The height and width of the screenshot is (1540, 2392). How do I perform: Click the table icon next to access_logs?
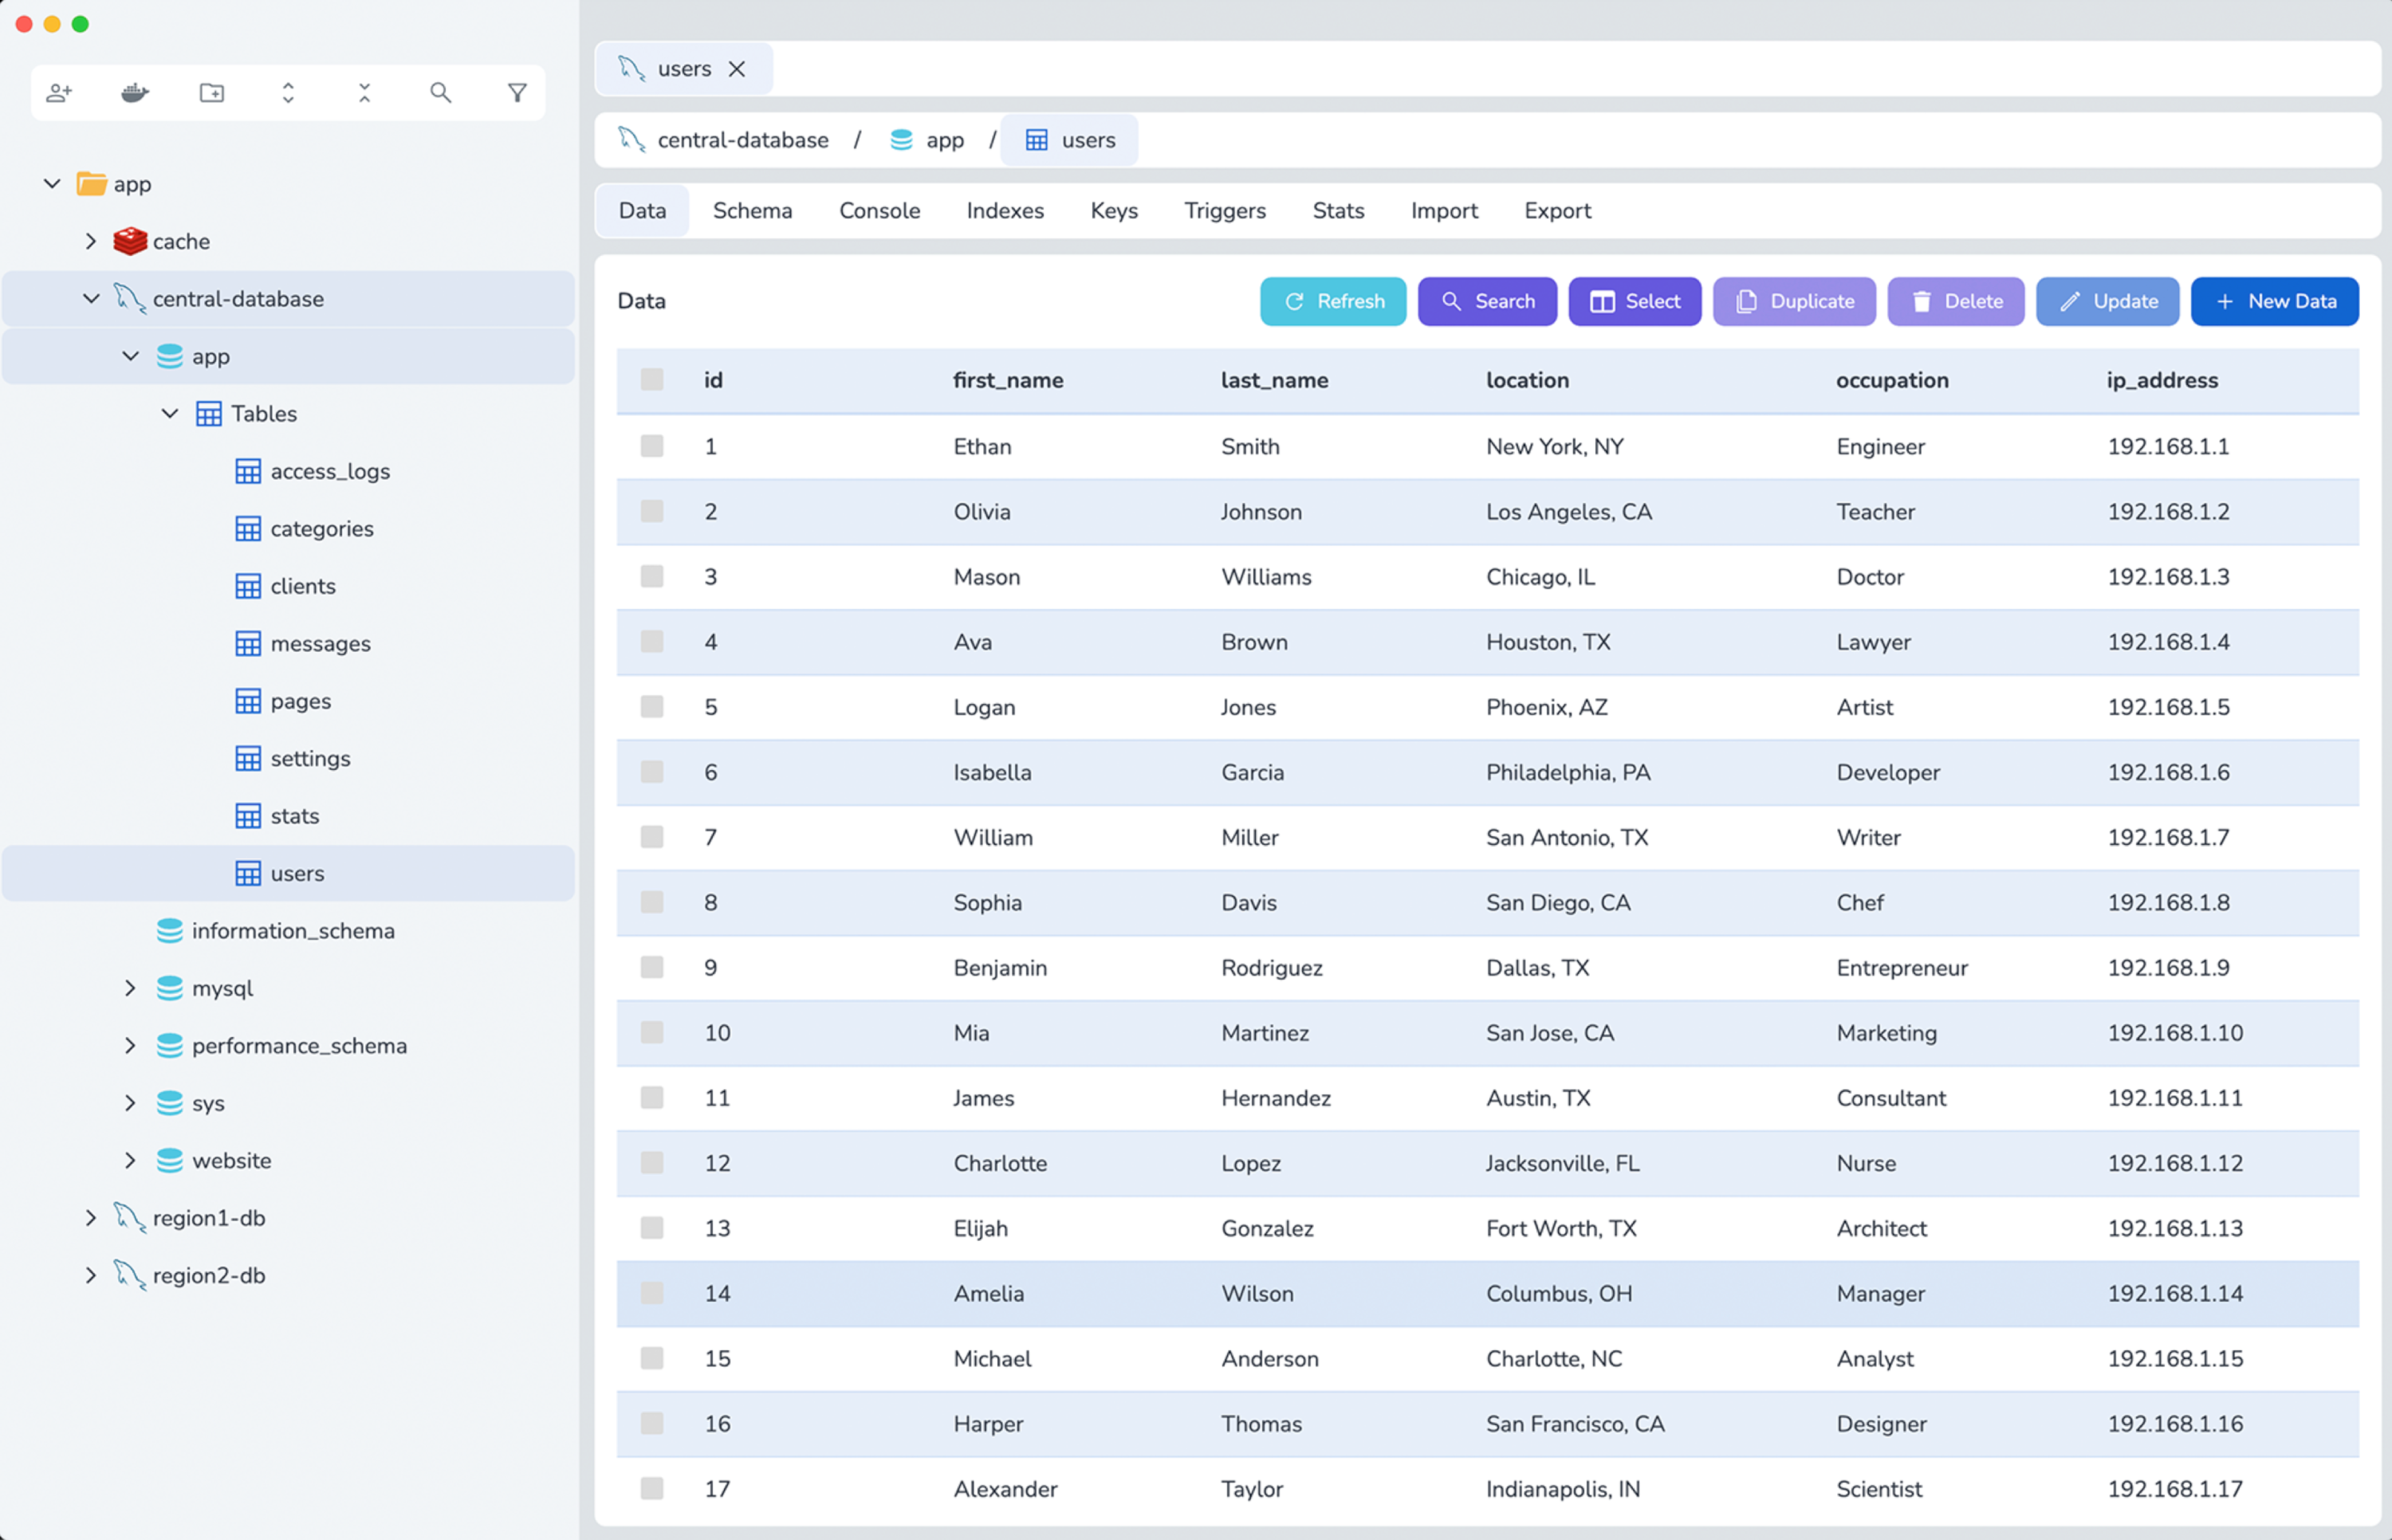248,471
